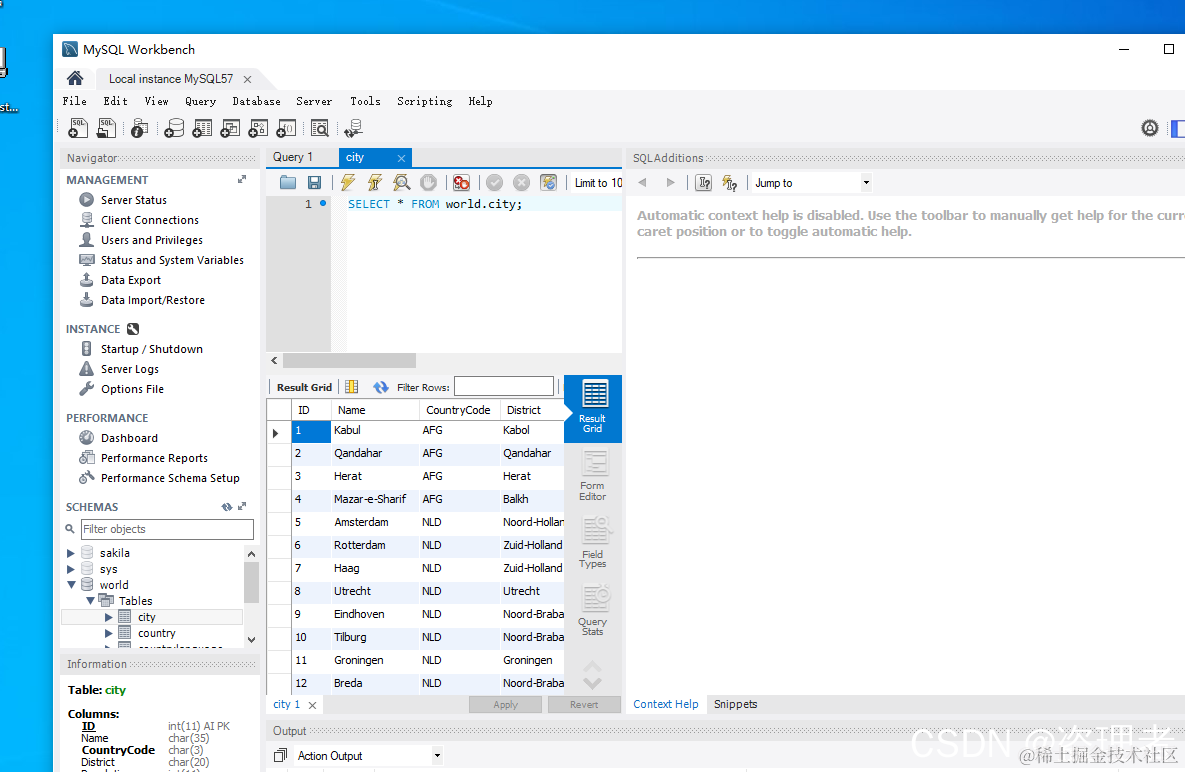Open the Query menu
The width and height of the screenshot is (1185, 772).
[200, 101]
